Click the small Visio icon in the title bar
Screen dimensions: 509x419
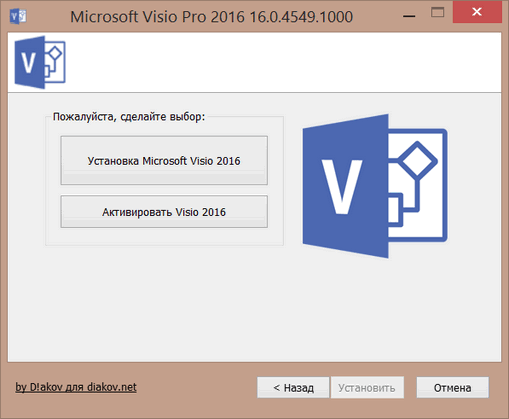point(18,16)
